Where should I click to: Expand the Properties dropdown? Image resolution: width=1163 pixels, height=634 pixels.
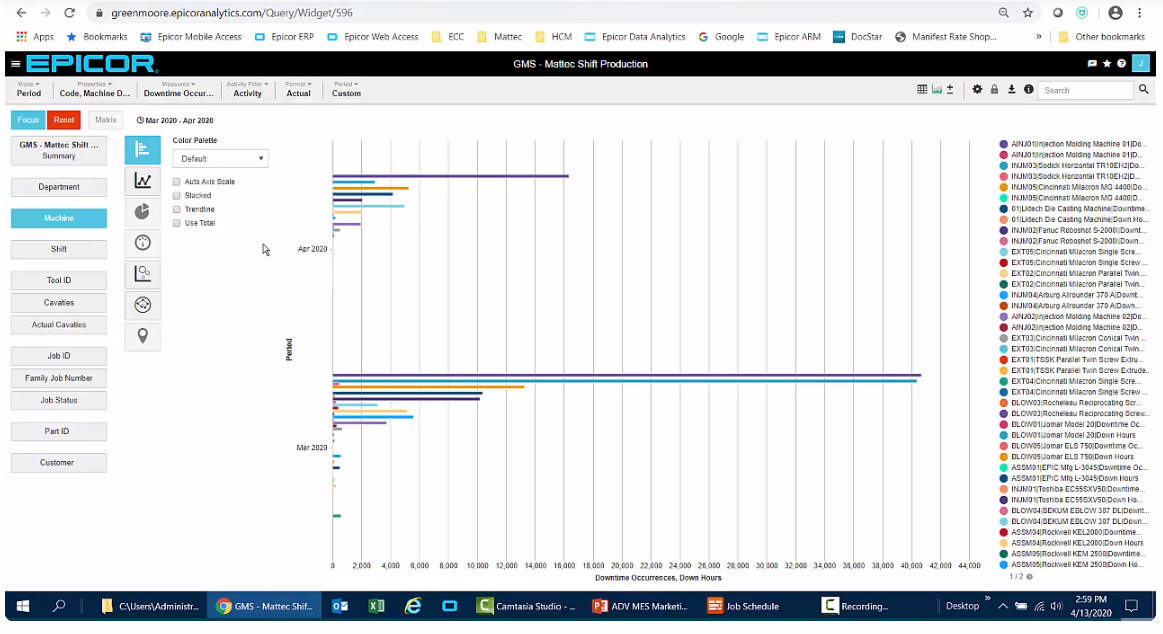[x=94, y=89]
